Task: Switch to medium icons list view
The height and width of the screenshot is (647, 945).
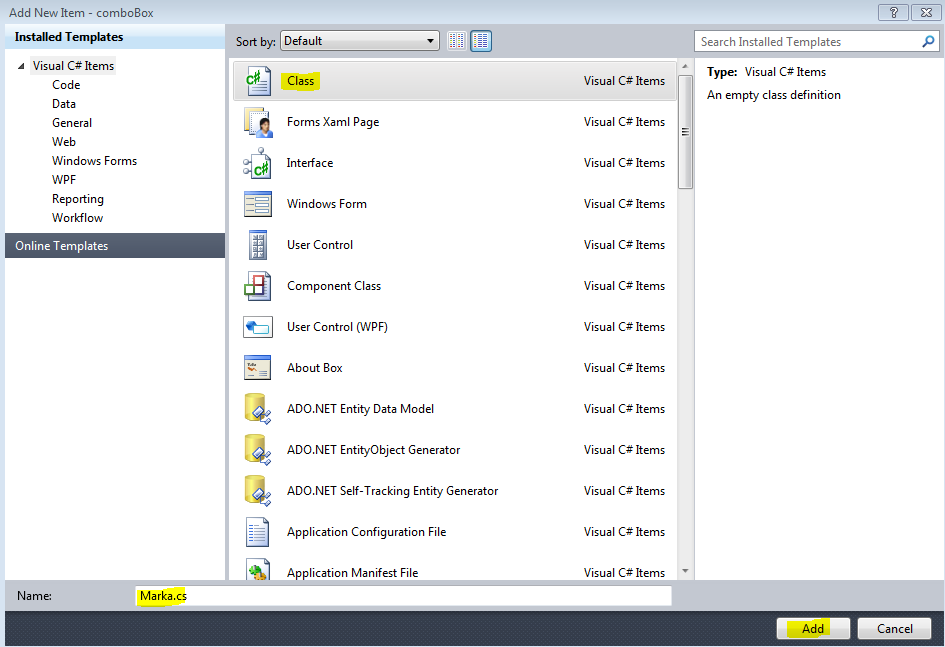Action: click(x=481, y=41)
